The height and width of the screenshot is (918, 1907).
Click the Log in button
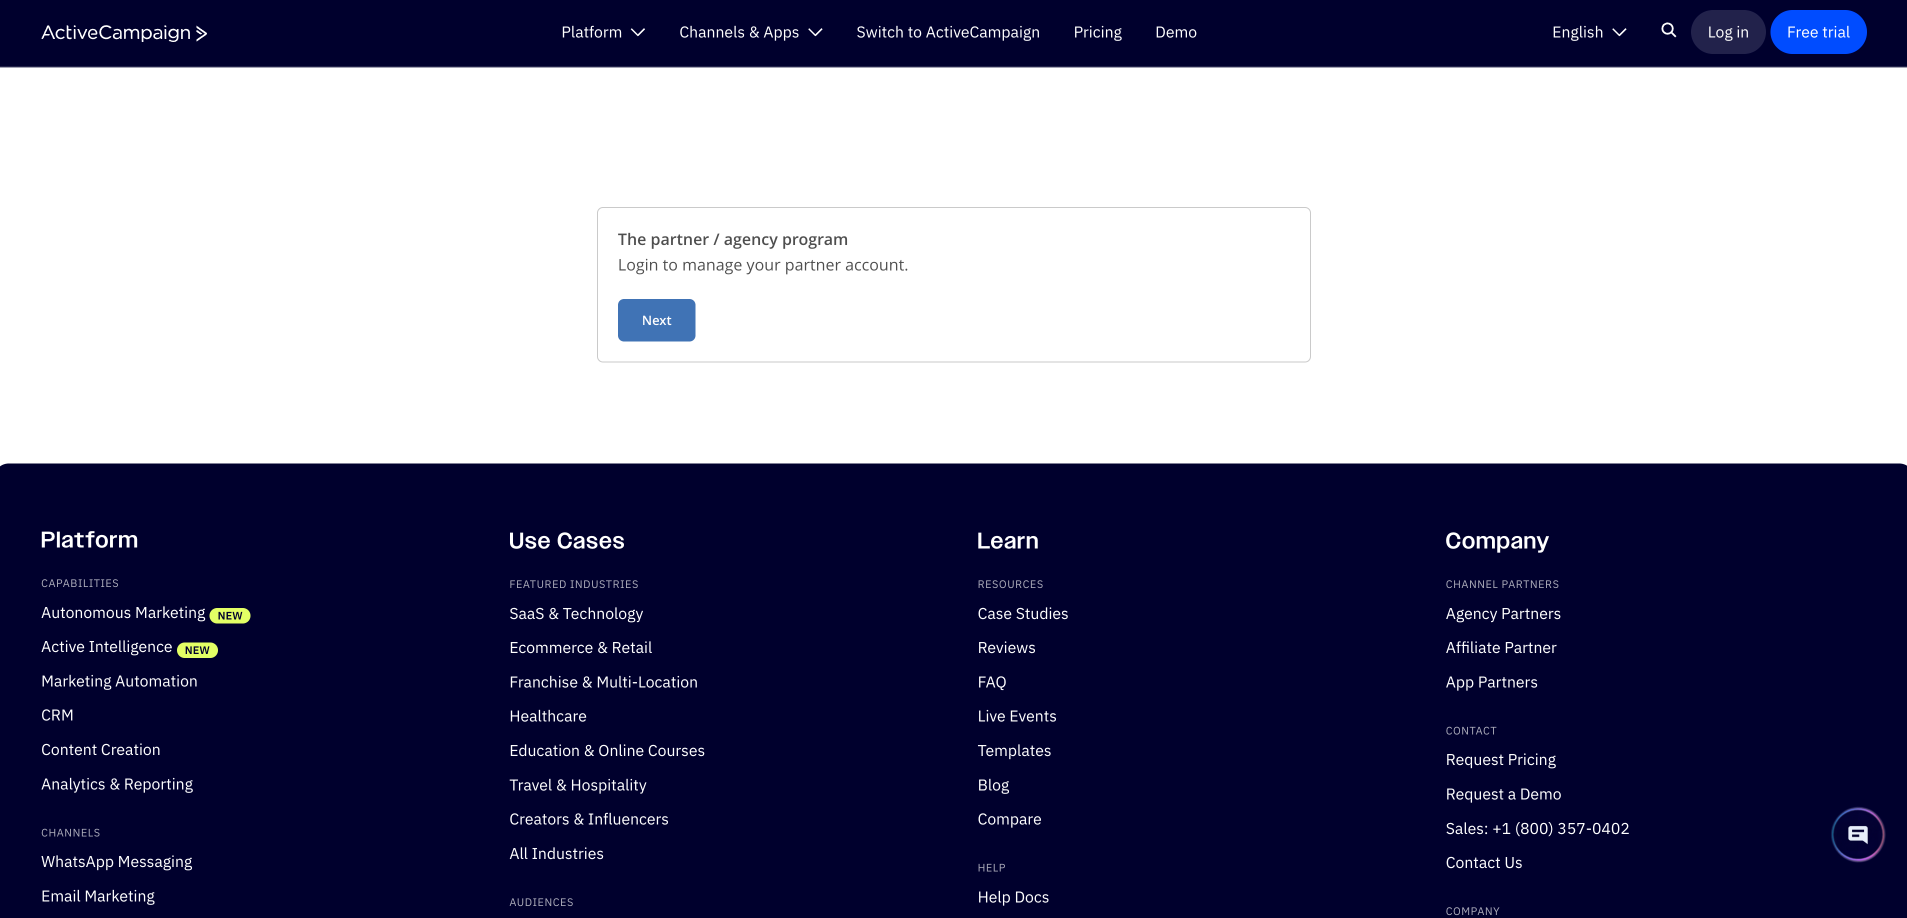(x=1728, y=32)
